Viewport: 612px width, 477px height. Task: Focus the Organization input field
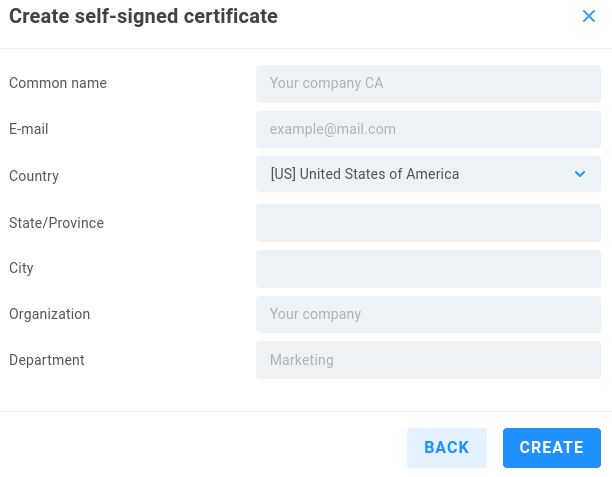click(x=428, y=315)
